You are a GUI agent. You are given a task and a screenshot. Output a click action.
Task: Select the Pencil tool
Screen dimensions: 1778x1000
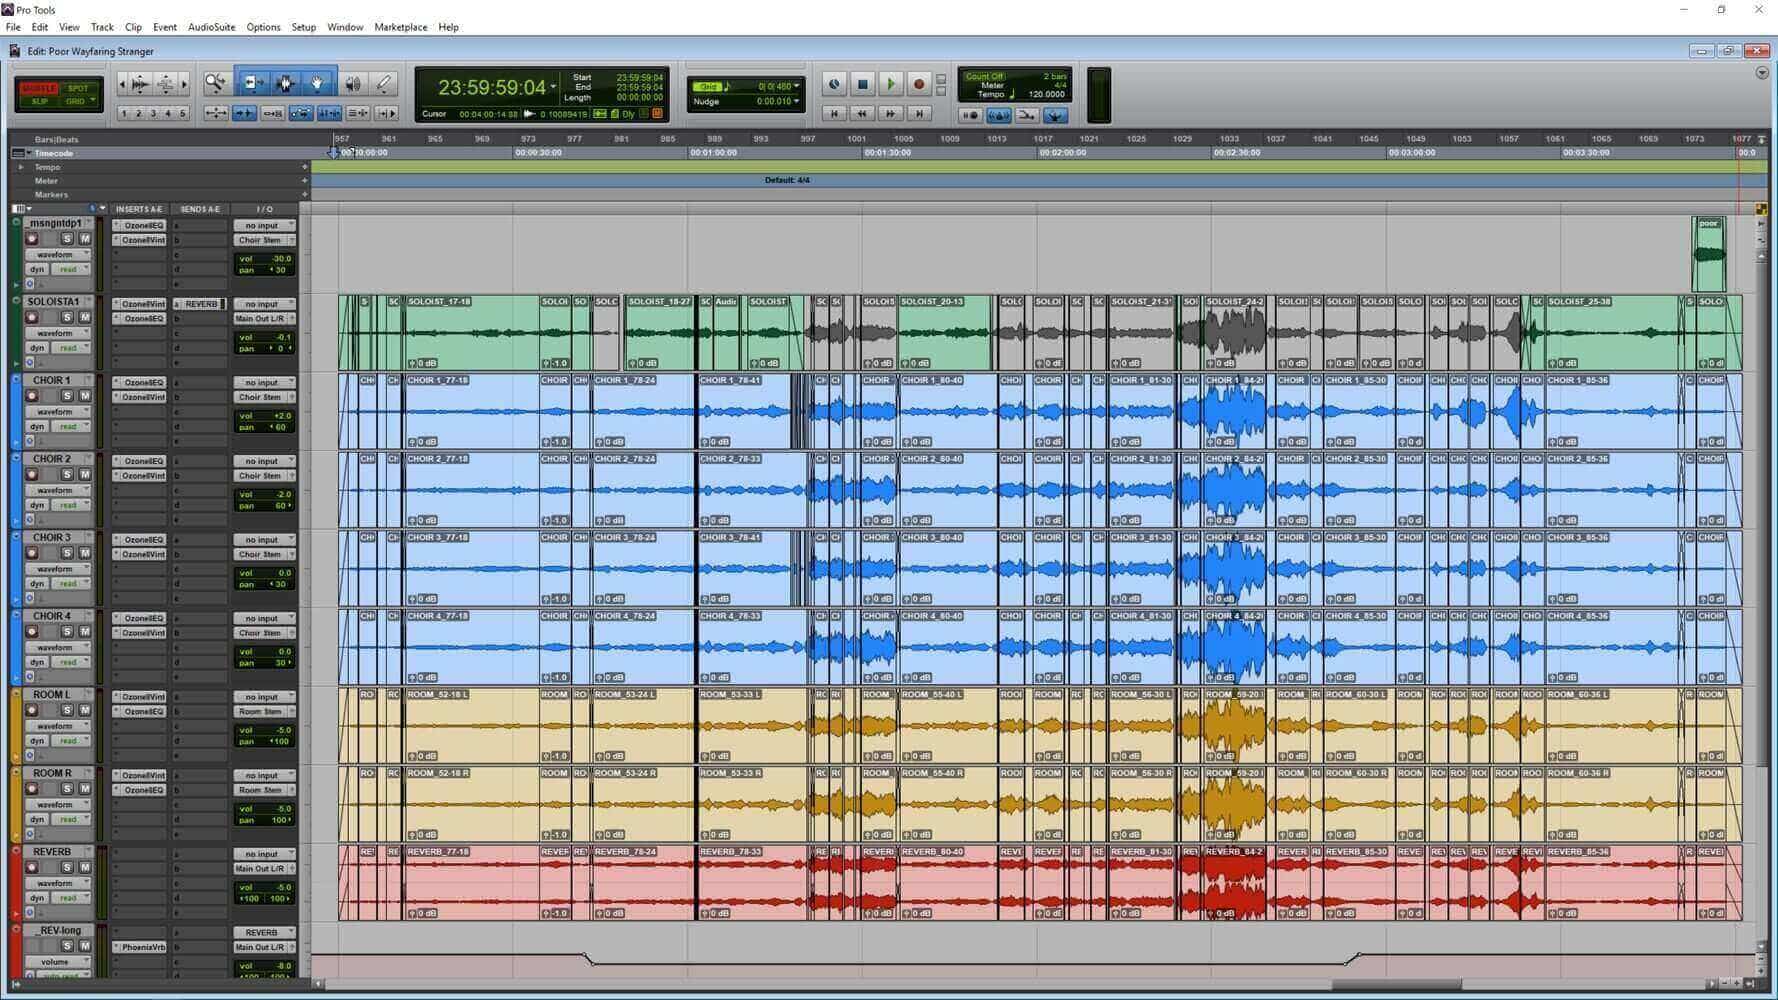click(383, 84)
